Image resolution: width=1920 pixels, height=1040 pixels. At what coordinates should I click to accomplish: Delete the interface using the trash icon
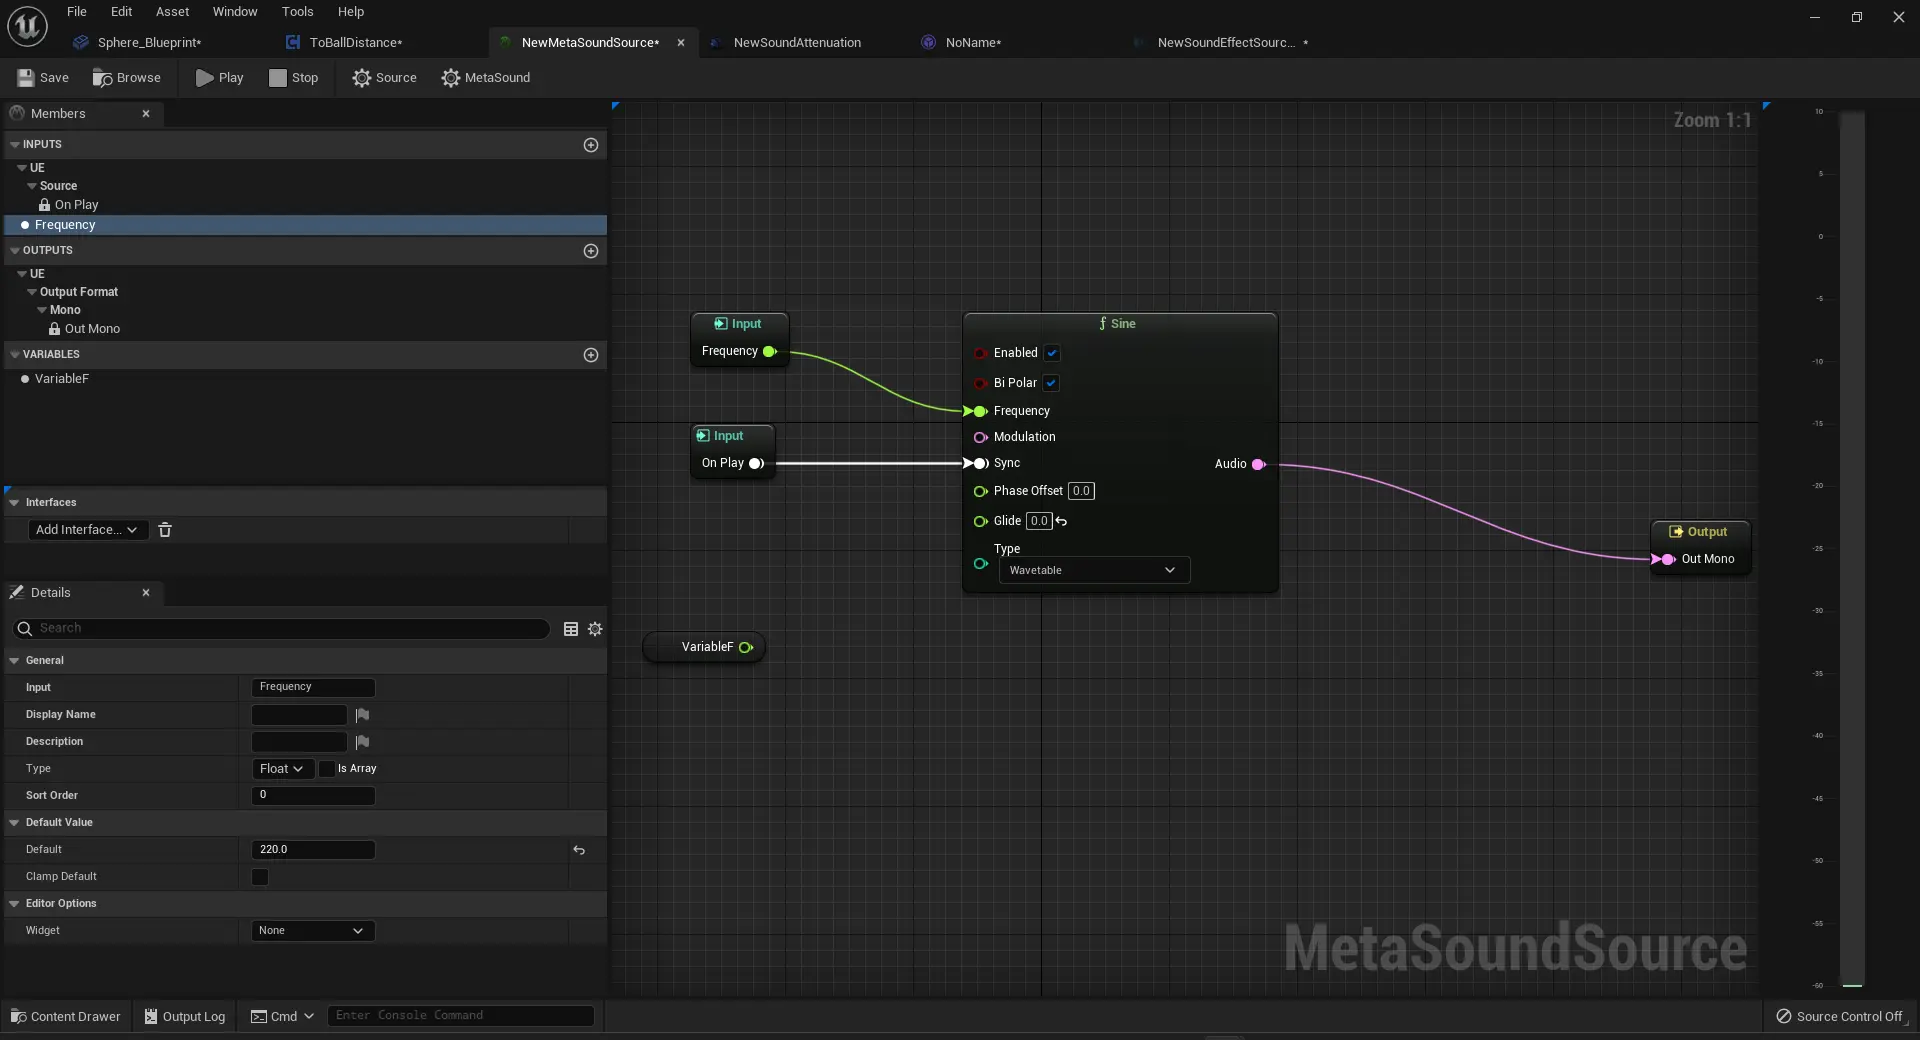[165, 530]
